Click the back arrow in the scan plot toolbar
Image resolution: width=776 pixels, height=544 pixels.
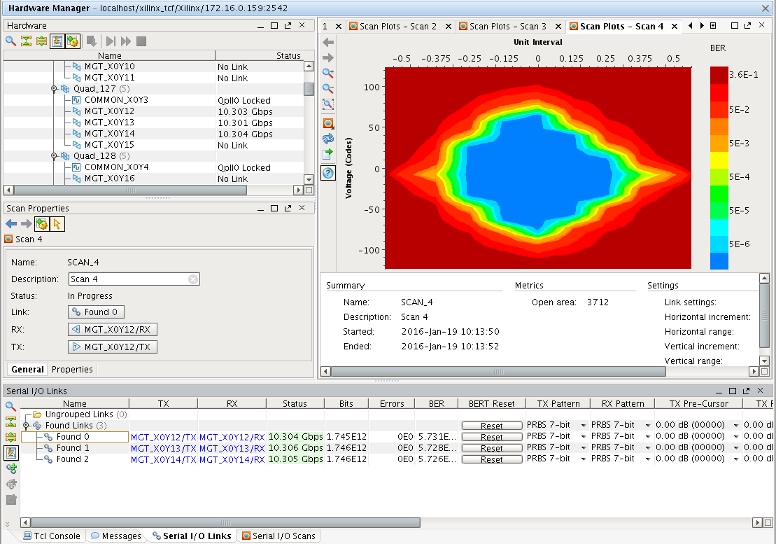click(x=328, y=43)
